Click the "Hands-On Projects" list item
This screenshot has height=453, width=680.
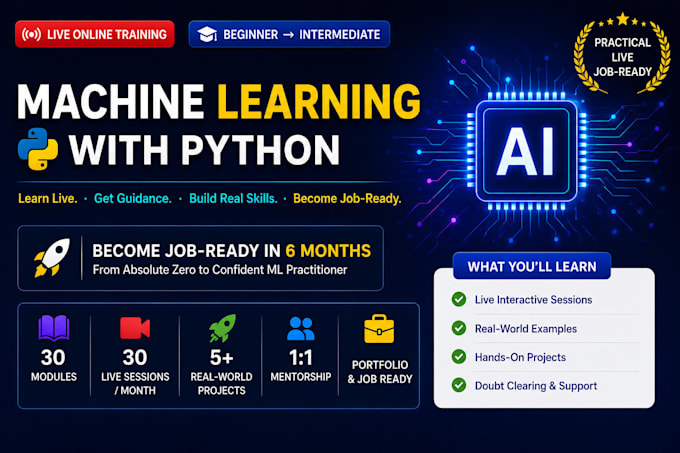point(520,357)
